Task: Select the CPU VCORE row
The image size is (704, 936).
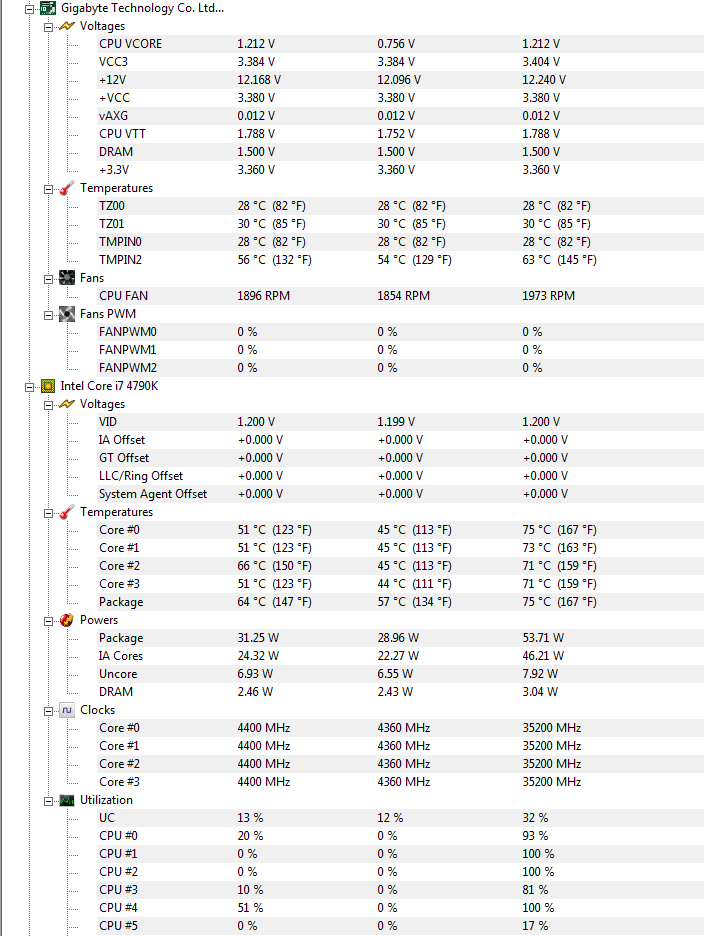Action: tap(399, 44)
